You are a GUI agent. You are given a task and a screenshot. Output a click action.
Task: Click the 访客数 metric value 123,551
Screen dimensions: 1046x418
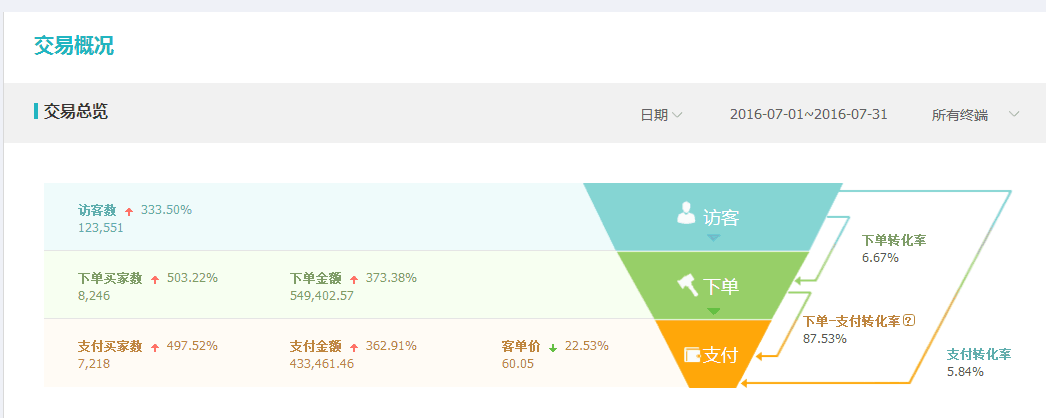click(x=101, y=228)
